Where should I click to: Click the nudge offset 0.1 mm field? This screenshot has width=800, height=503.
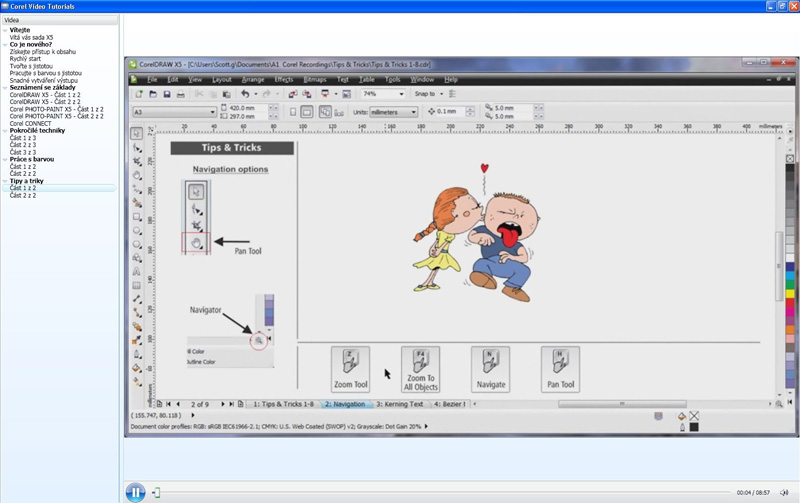click(x=451, y=111)
